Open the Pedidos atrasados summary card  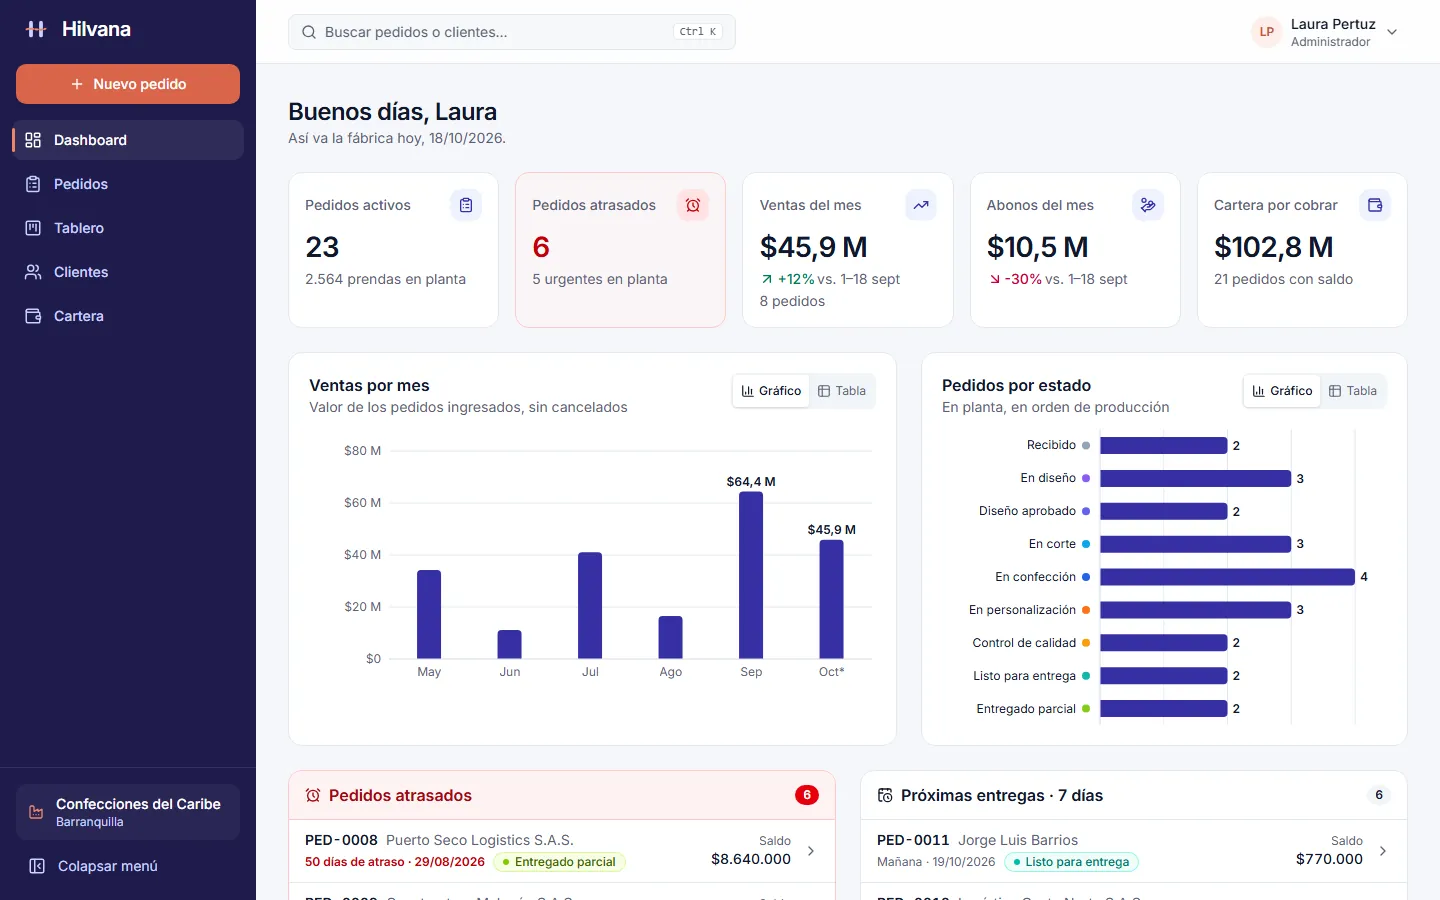620,250
